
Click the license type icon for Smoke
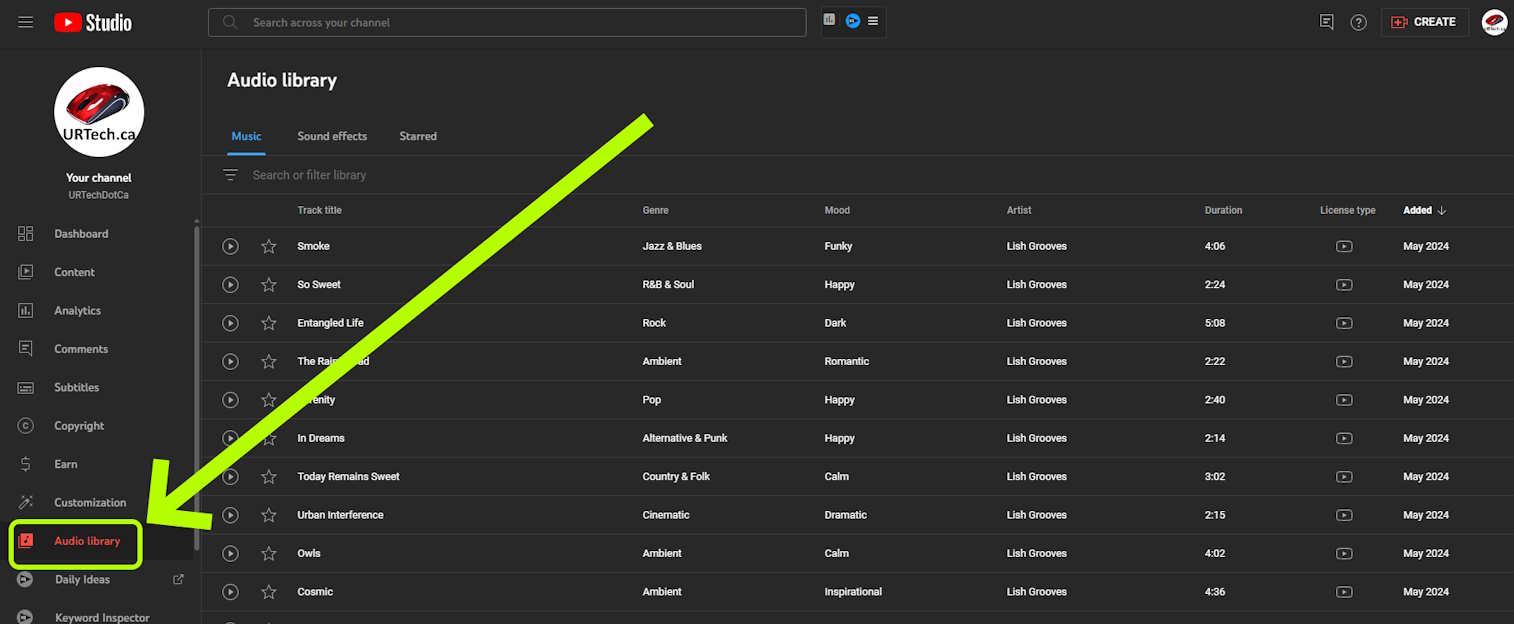pyautogui.click(x=1344, y=246)
